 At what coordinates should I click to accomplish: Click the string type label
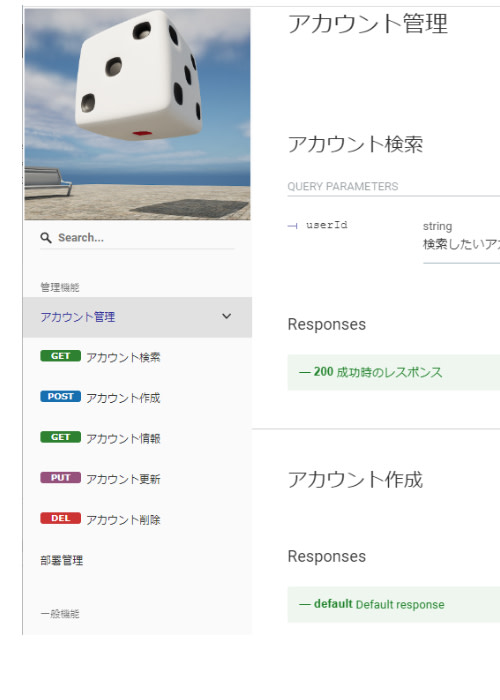(x=438, y=226)
